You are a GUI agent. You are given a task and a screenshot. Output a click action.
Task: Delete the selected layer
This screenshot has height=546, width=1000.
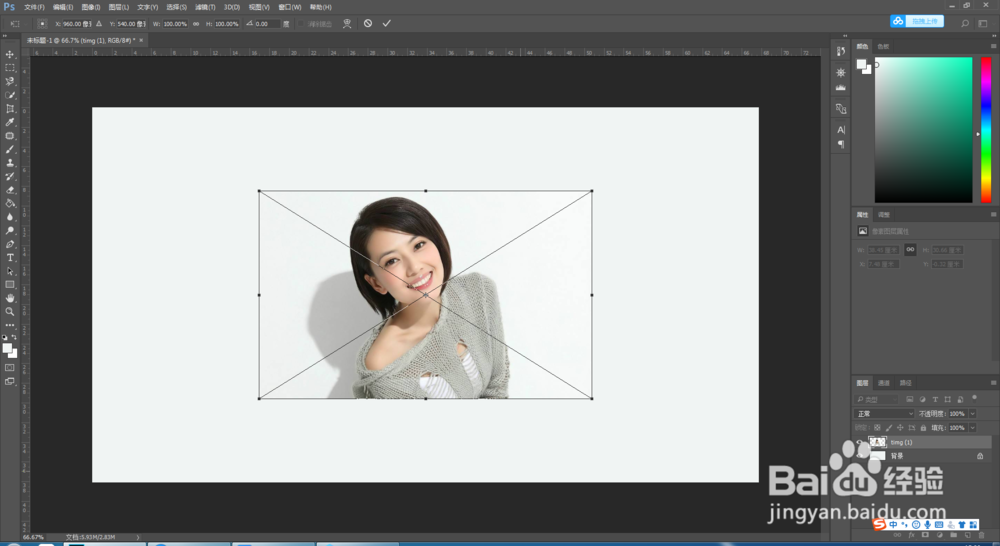tap(982, 535)
